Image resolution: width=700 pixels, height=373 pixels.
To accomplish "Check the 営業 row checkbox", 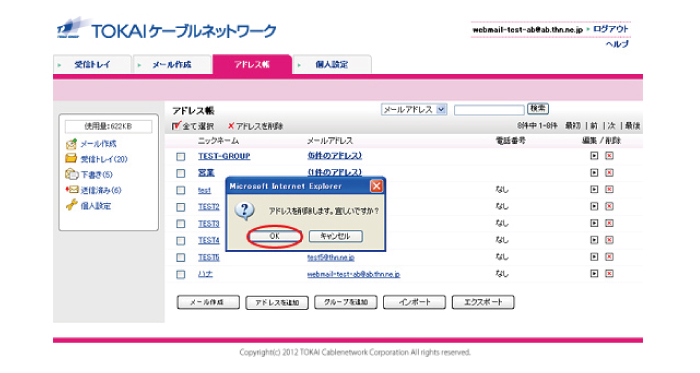I will [180, 173].
